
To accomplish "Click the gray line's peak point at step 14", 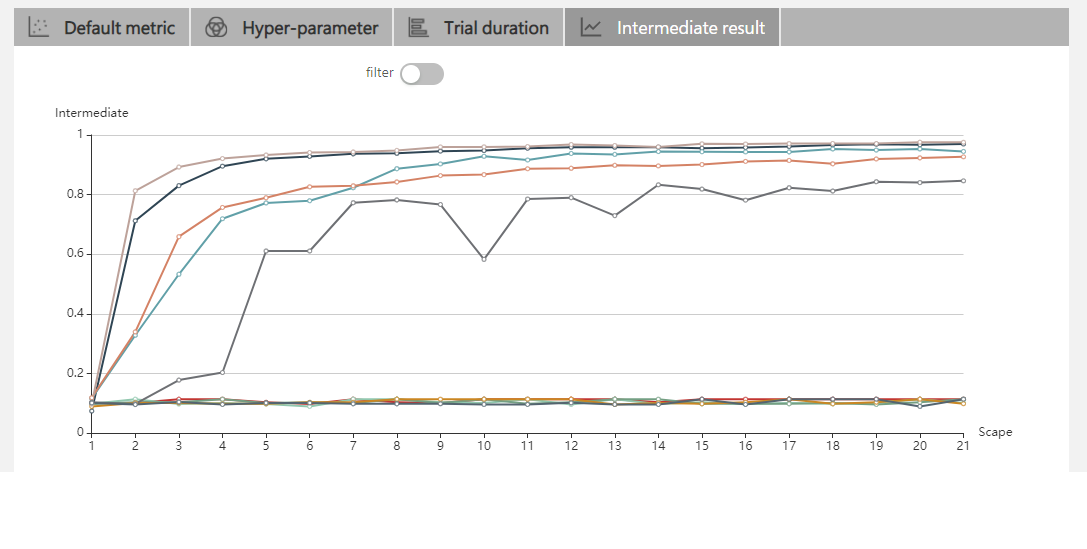I will [x=658, y=184].
